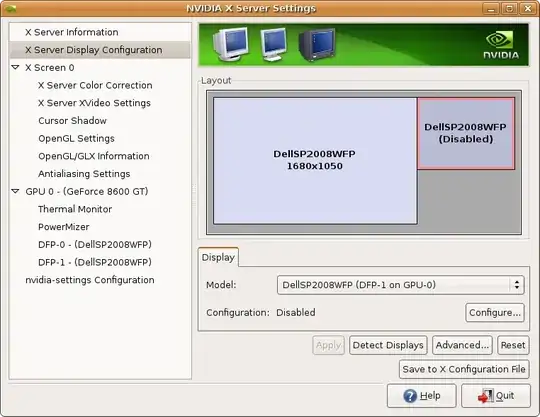Select DFP-0 - (DellSP2008WFP) entry
The height and width of the screenshot is (417, 540).
pos(95,244)
